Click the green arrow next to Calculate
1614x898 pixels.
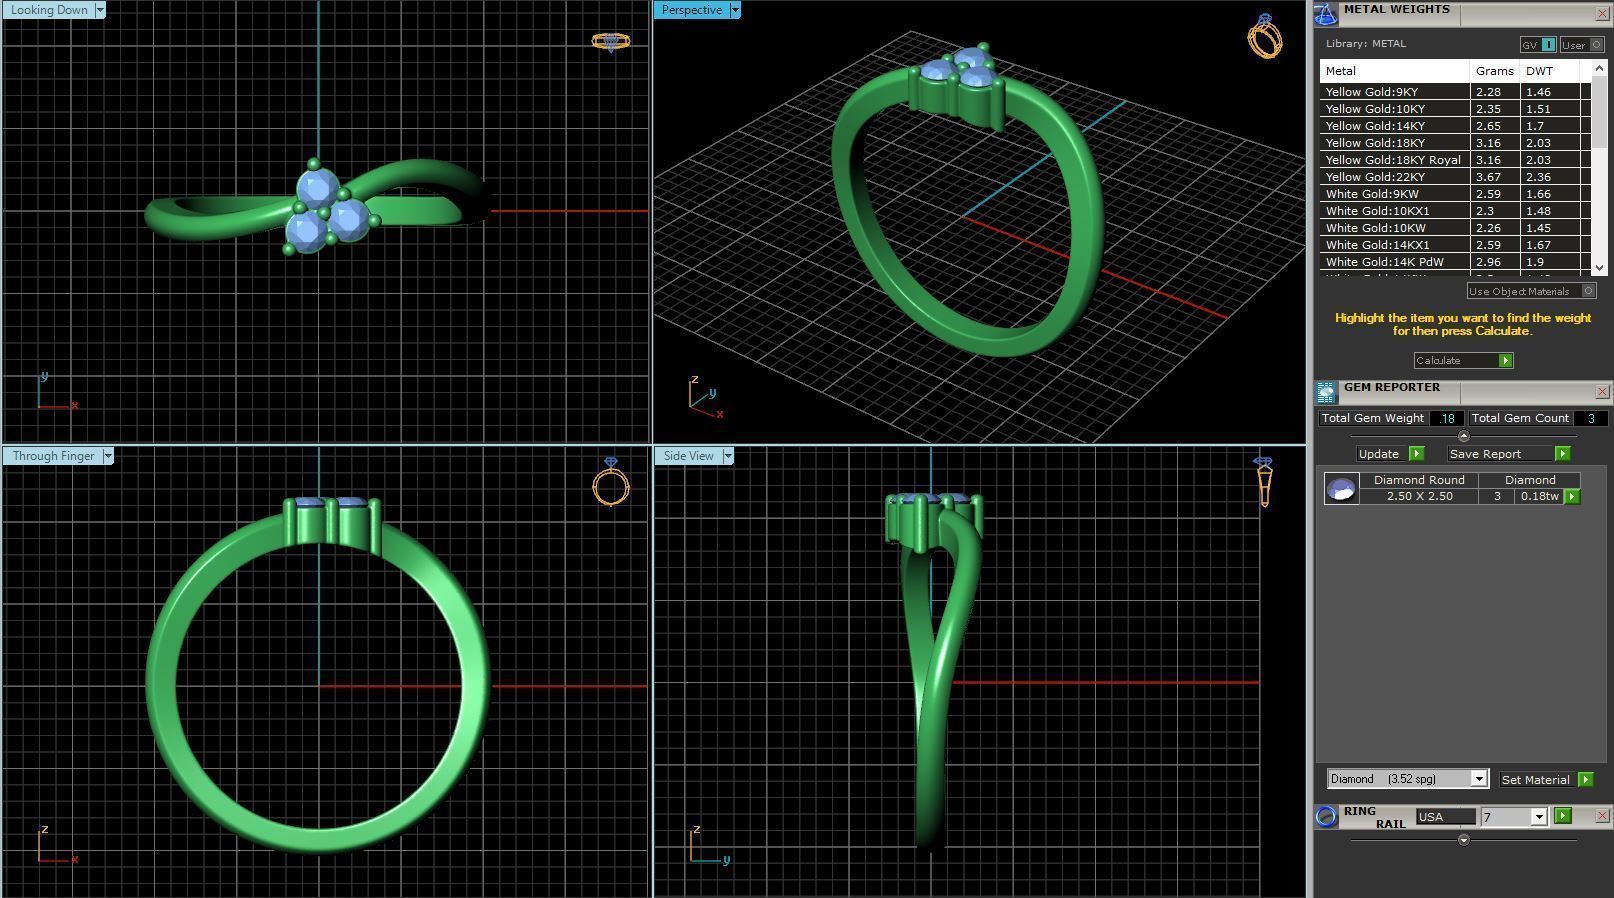click(x=1505, y=360)
